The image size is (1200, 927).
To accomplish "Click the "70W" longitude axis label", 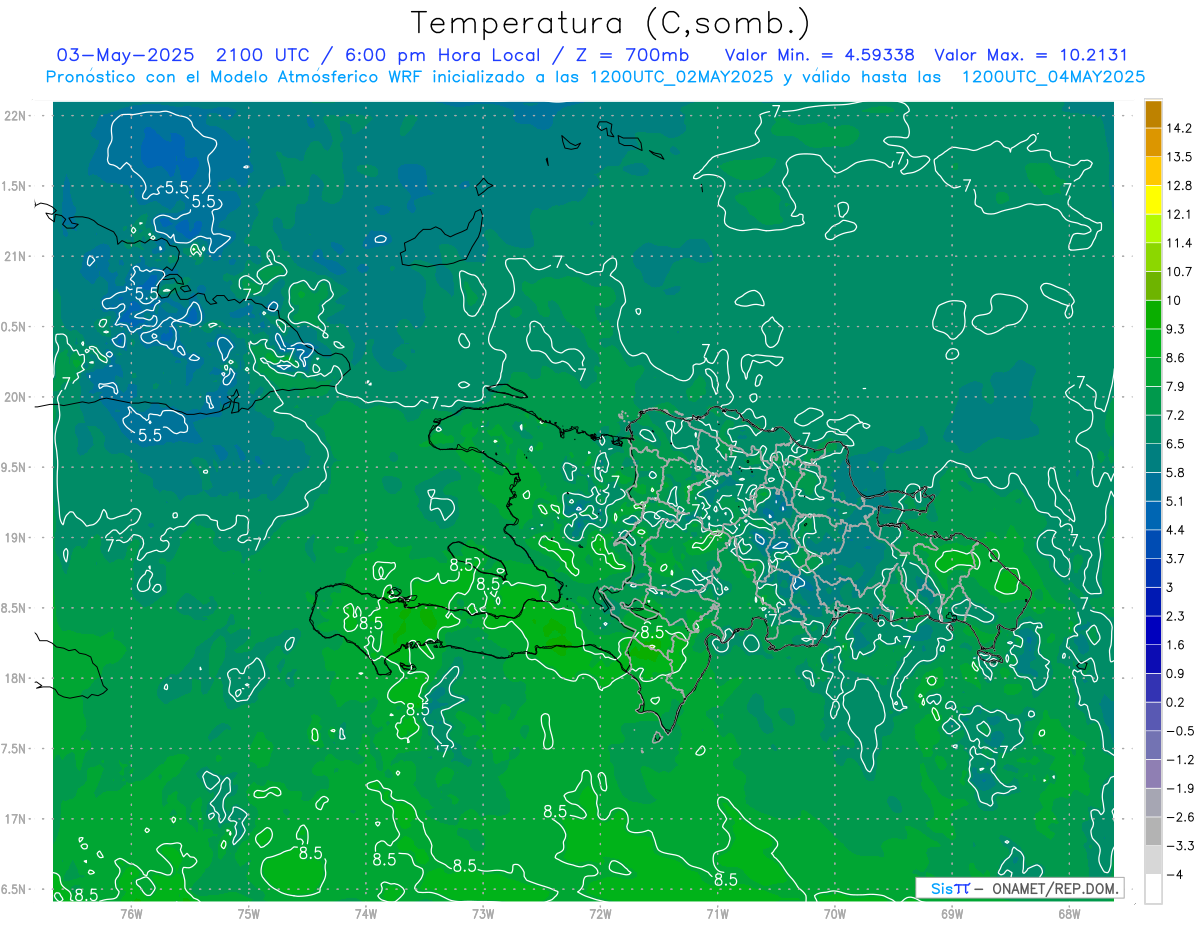I will tap(834, 913).
